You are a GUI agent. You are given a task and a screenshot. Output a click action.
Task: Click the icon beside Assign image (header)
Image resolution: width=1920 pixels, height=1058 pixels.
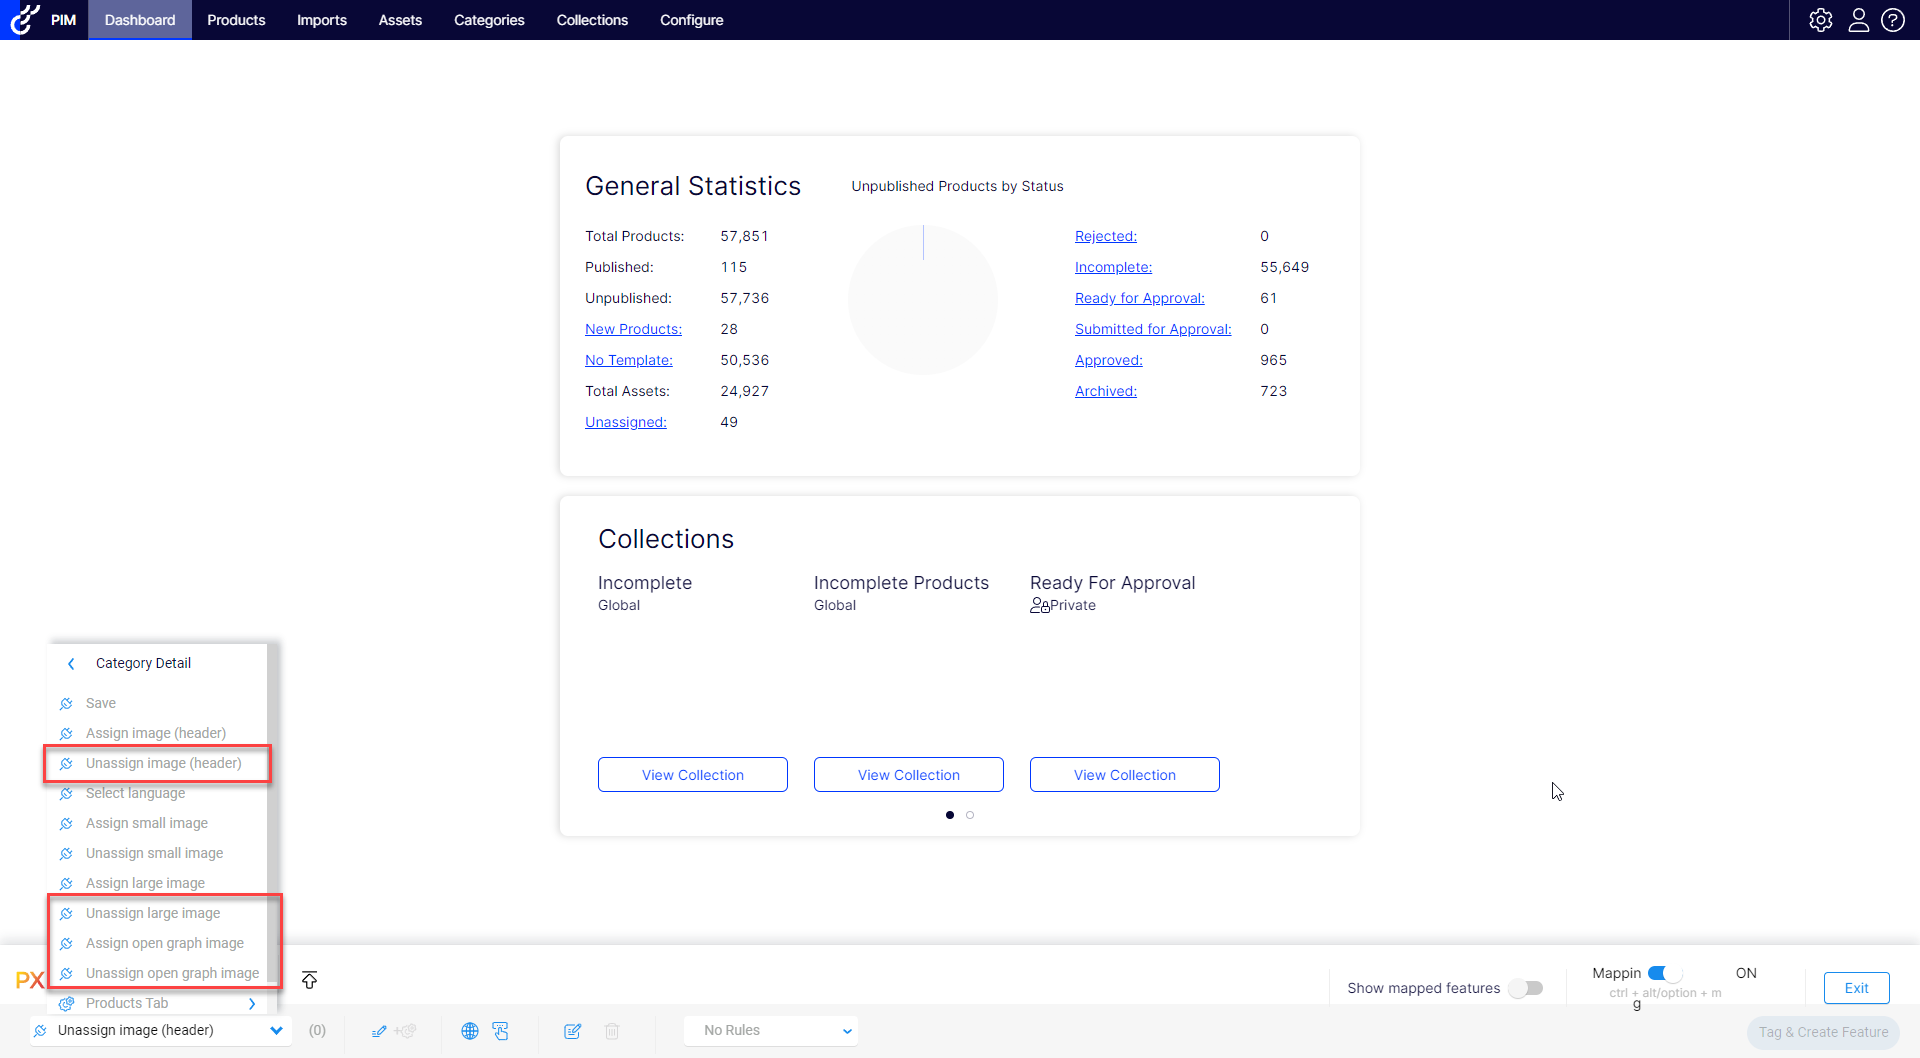[x=66, y=734]
